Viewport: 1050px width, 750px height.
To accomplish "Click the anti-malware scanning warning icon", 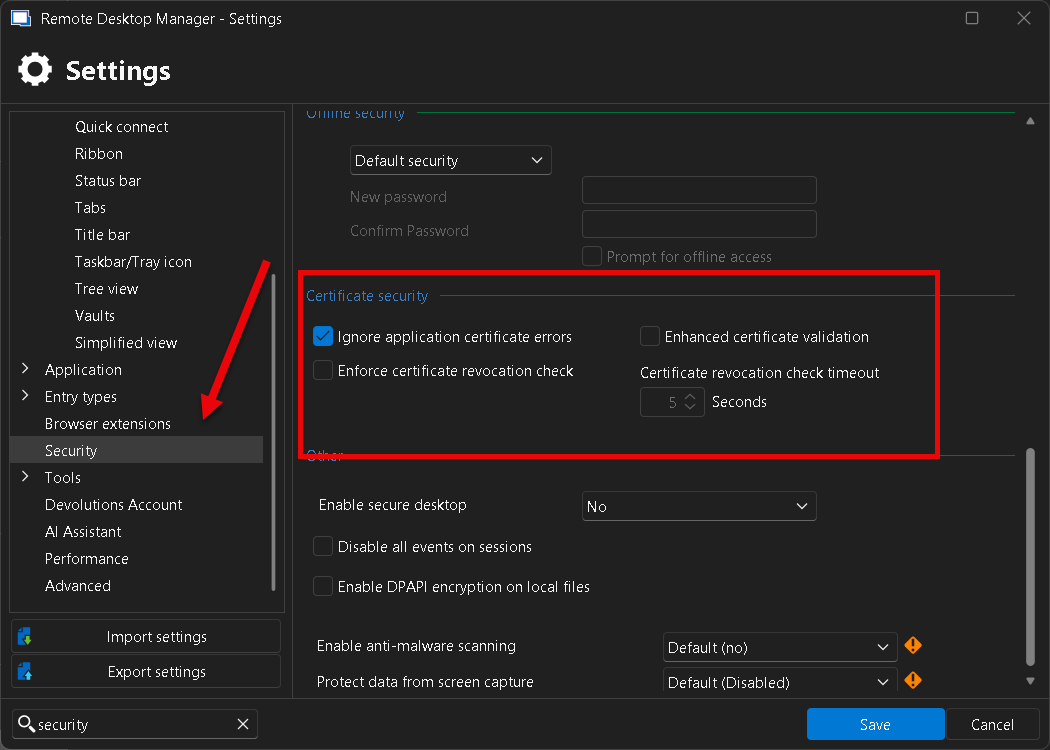I will tap(913, 646).
